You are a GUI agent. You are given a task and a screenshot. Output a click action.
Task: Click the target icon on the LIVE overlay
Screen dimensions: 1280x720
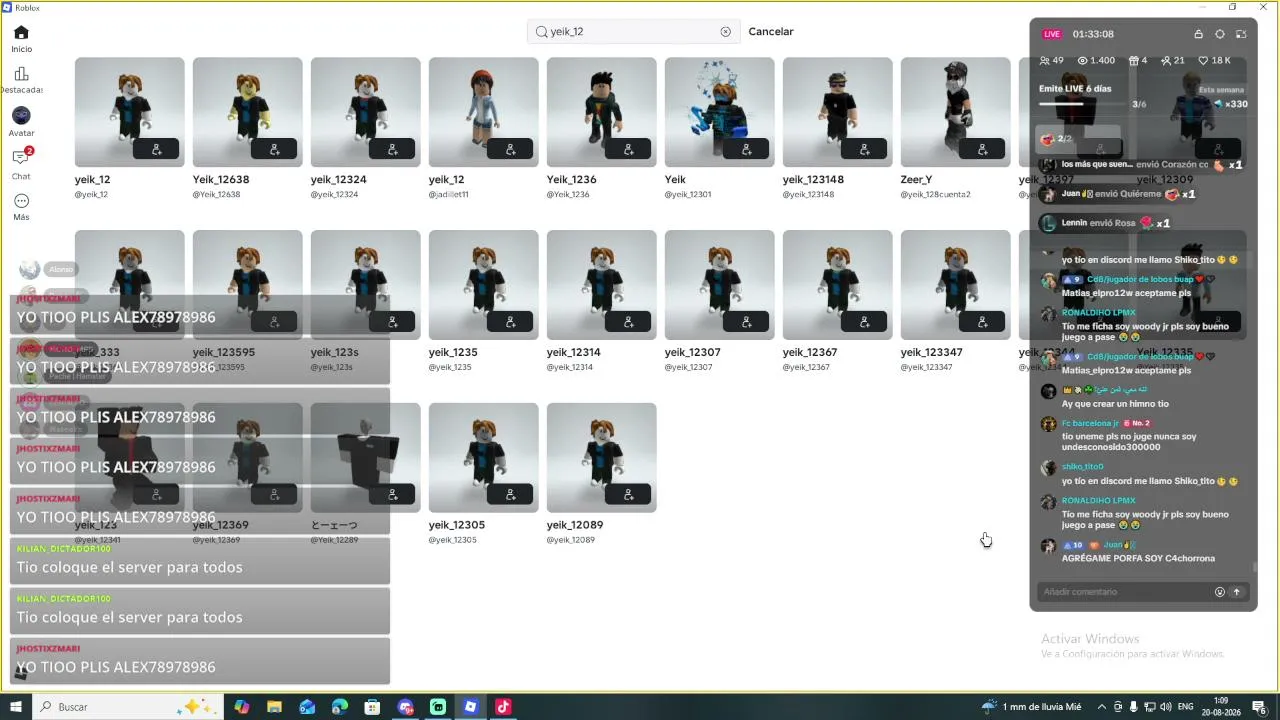click(x=1220, y=34)
